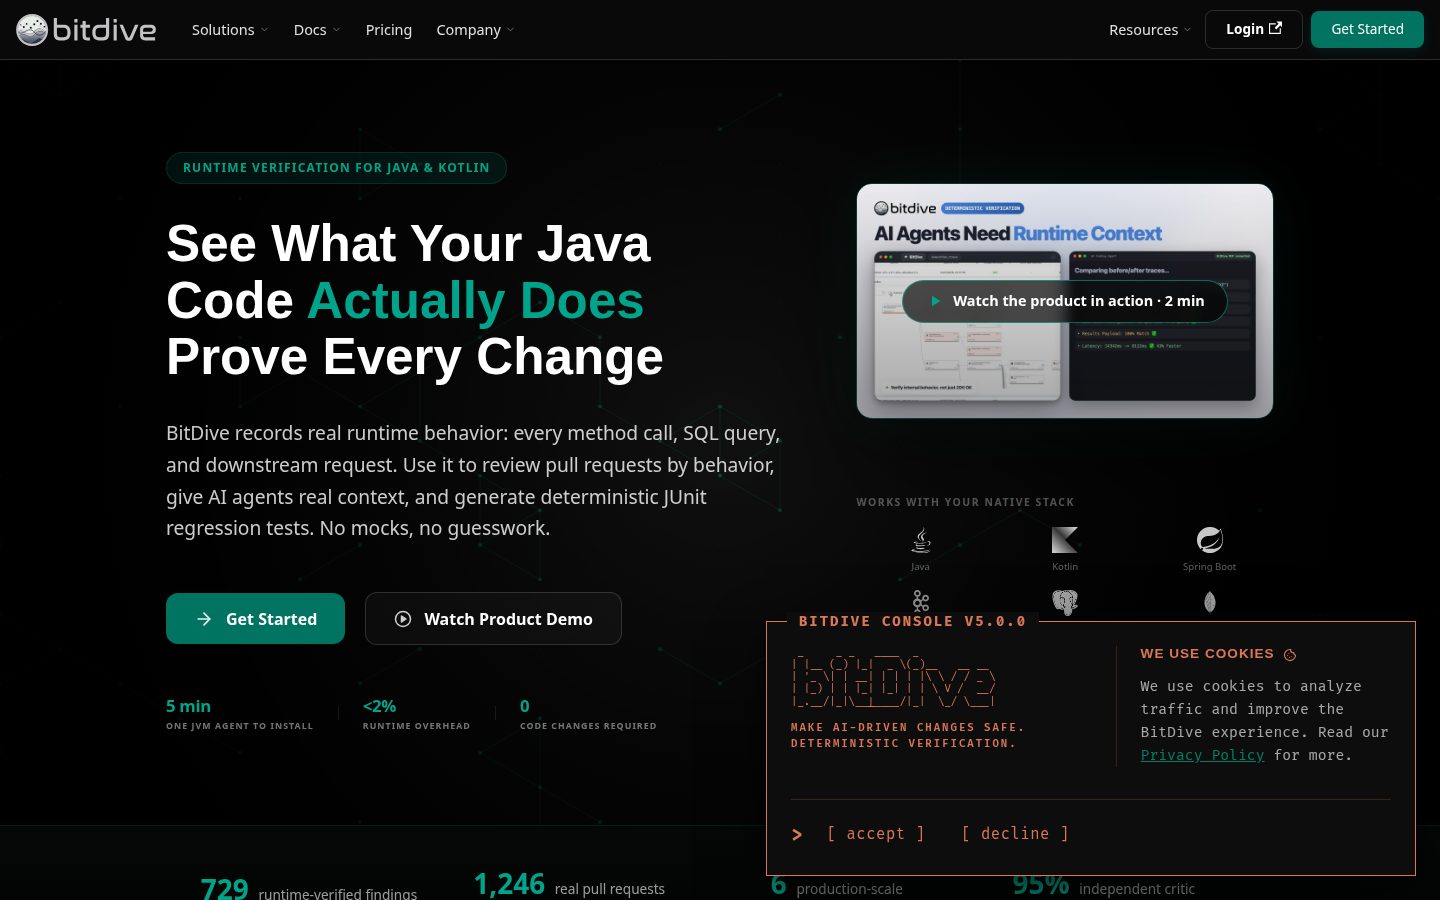Click the '<2%' runtime overhead stat
The width and height of the screenshot is (1440, 900).
click(x=379, y=706)
